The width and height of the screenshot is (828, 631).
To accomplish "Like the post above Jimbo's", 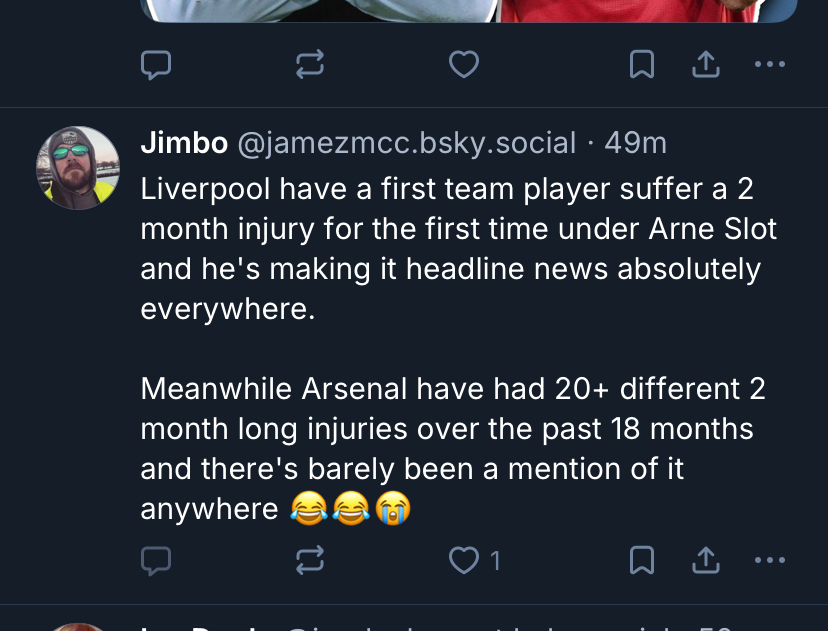I will (x=463, y=65).
